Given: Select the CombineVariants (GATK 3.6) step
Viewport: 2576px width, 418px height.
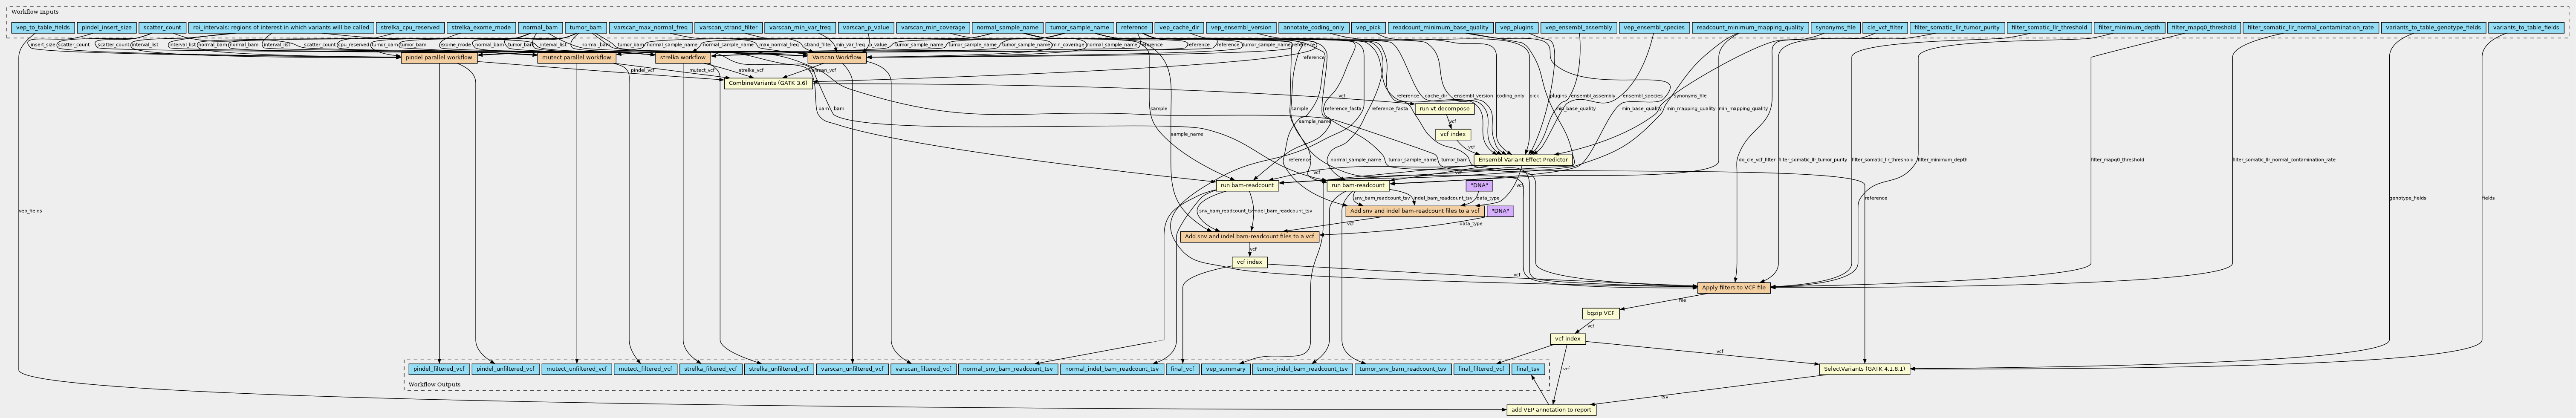Looking at the screenshot, I should tap(768, 83).
